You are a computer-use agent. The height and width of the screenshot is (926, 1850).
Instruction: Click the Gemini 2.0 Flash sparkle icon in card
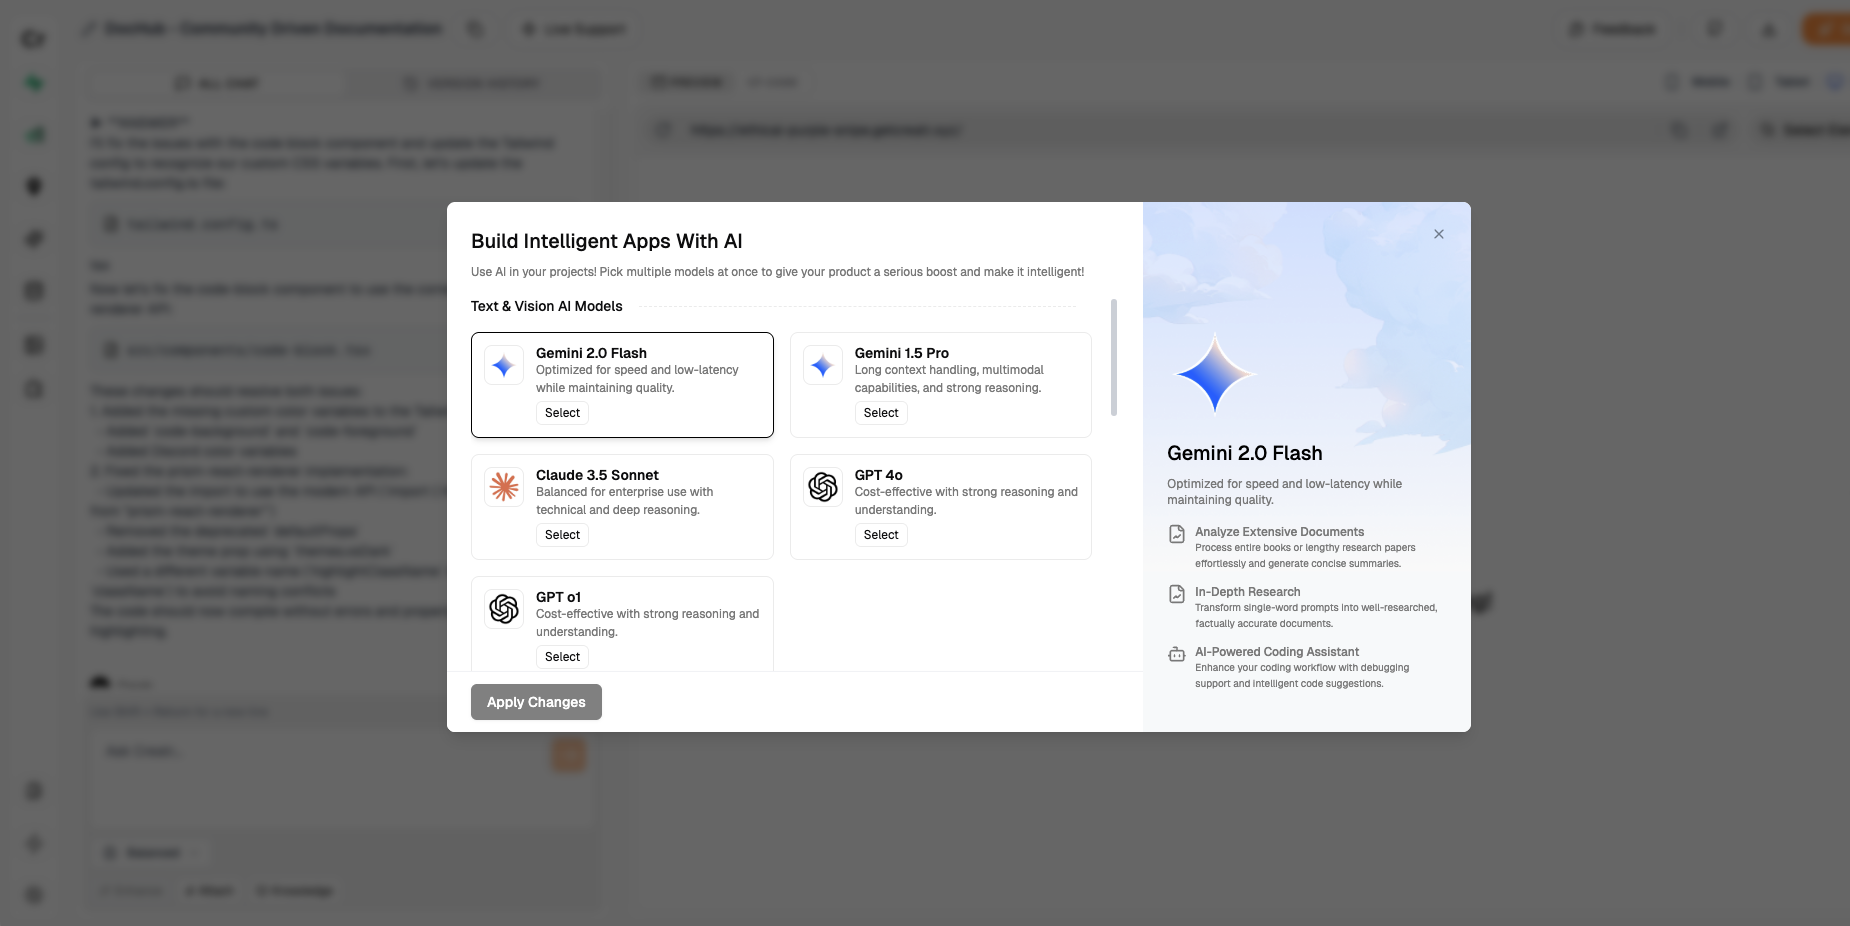coord(504,366)
